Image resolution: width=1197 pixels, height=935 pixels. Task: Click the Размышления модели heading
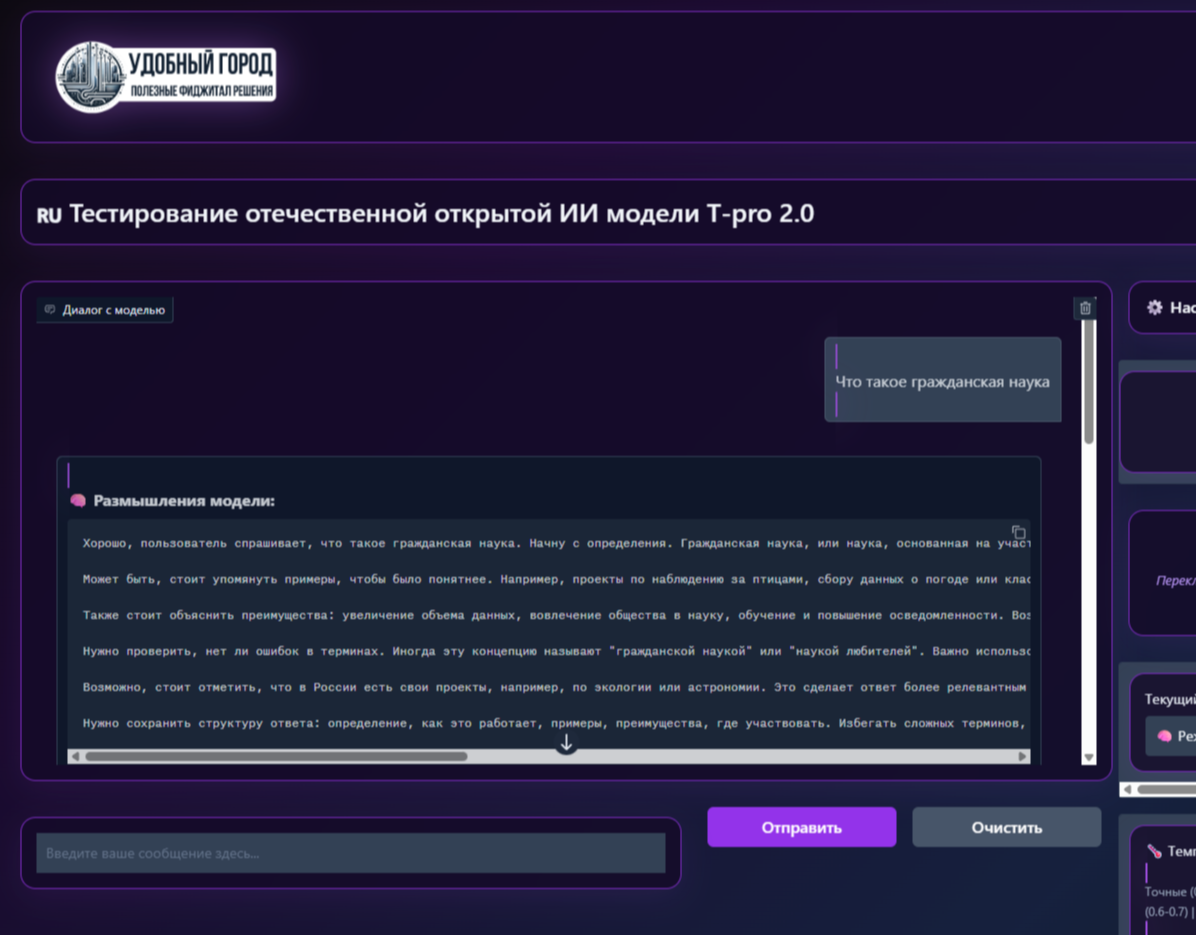click(x=184, y=501)
